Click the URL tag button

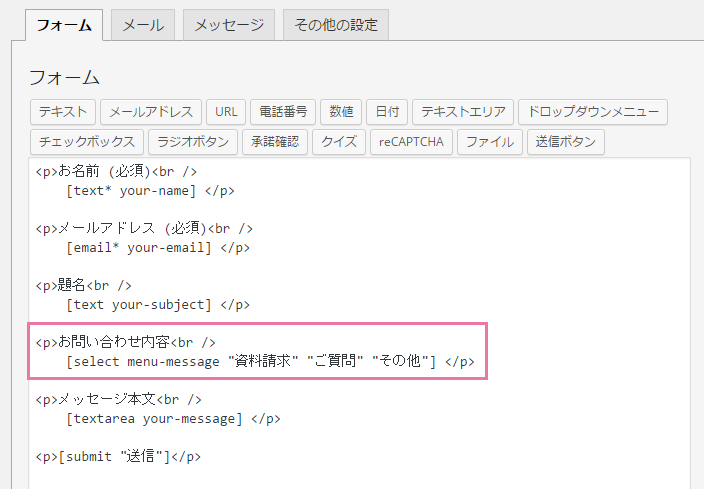226,112
